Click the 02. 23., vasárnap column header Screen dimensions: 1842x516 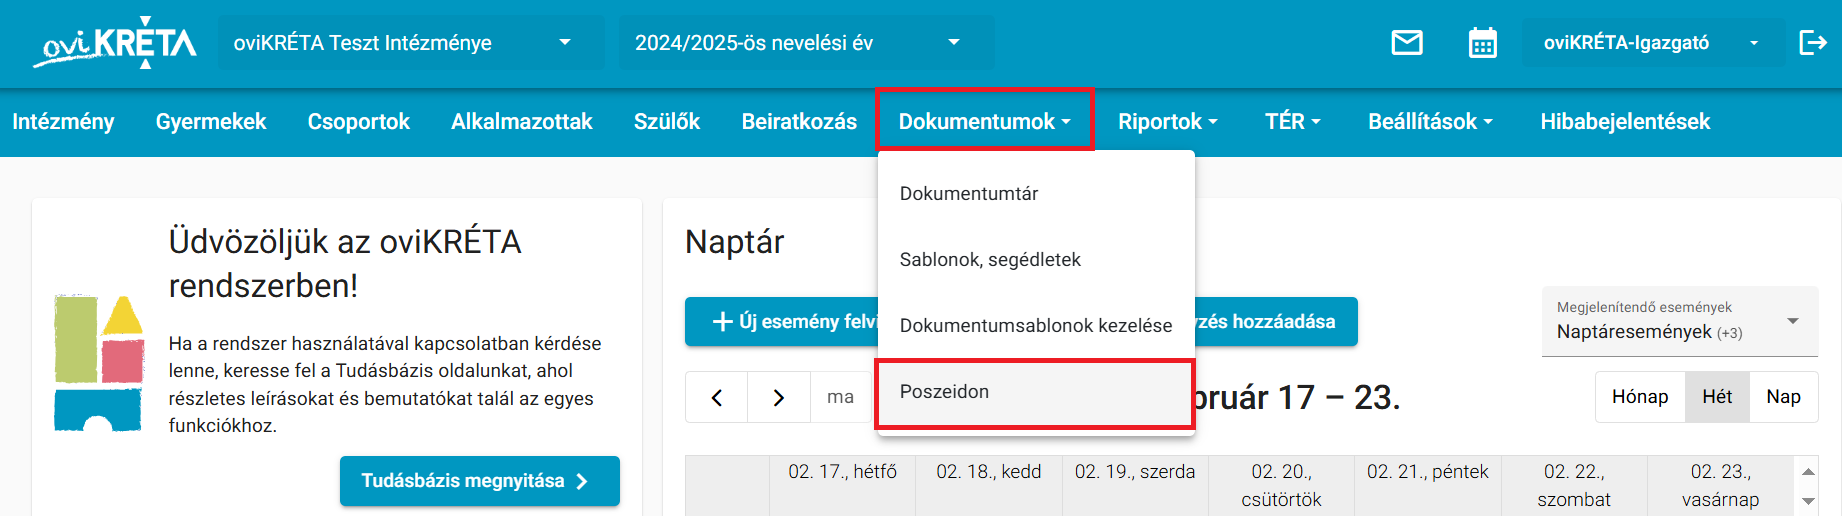click(x=1720, y=486)
